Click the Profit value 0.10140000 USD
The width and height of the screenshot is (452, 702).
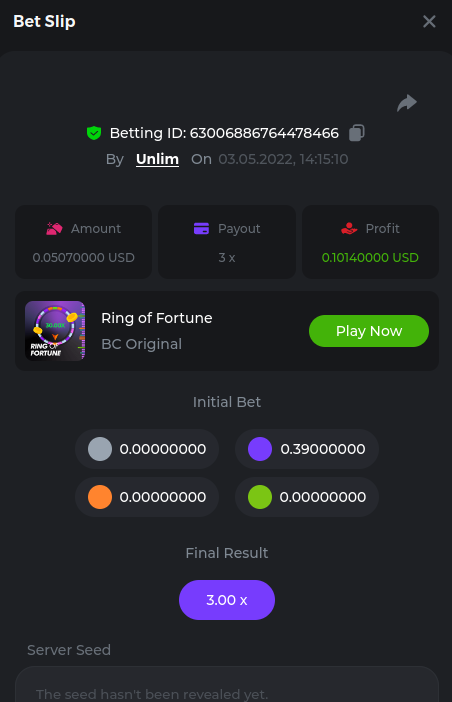[370, 257]
